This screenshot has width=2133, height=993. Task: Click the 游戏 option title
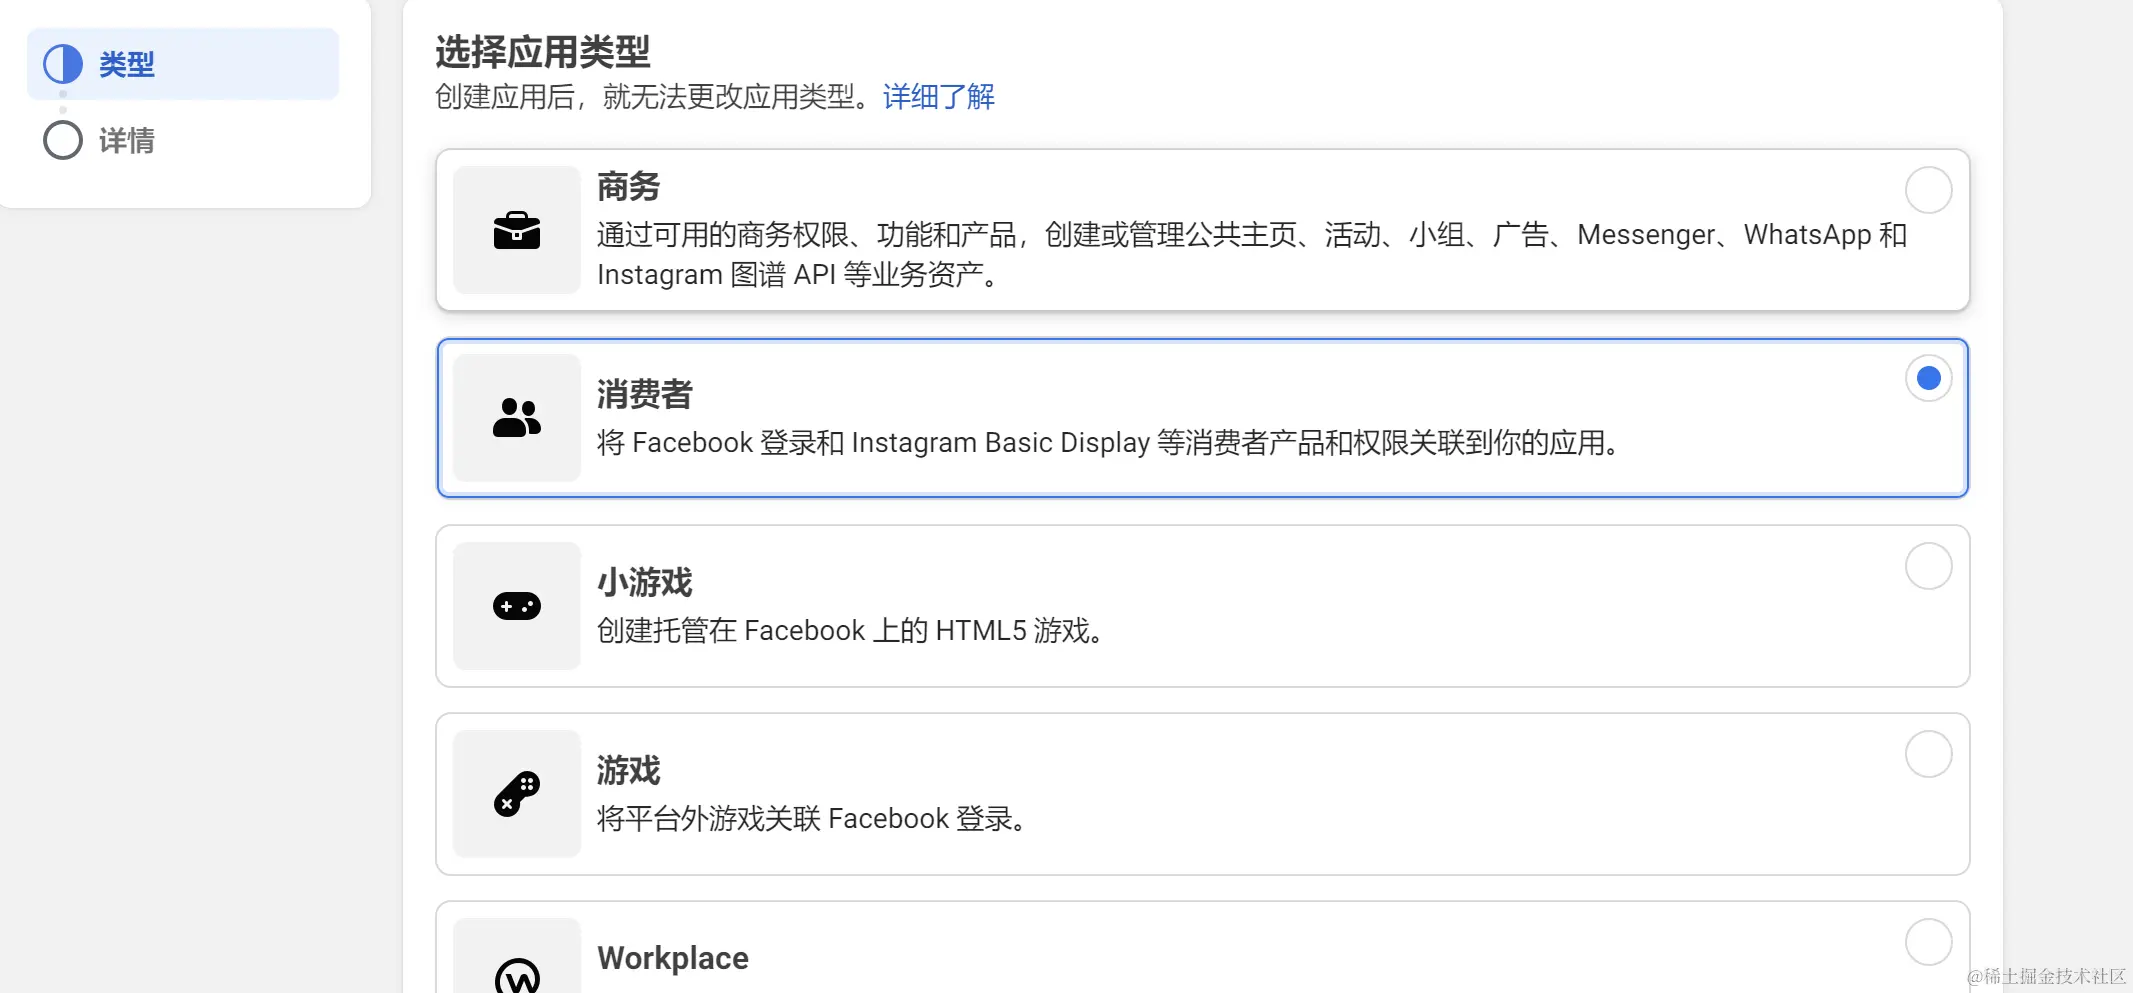click(x=628, y=770)
